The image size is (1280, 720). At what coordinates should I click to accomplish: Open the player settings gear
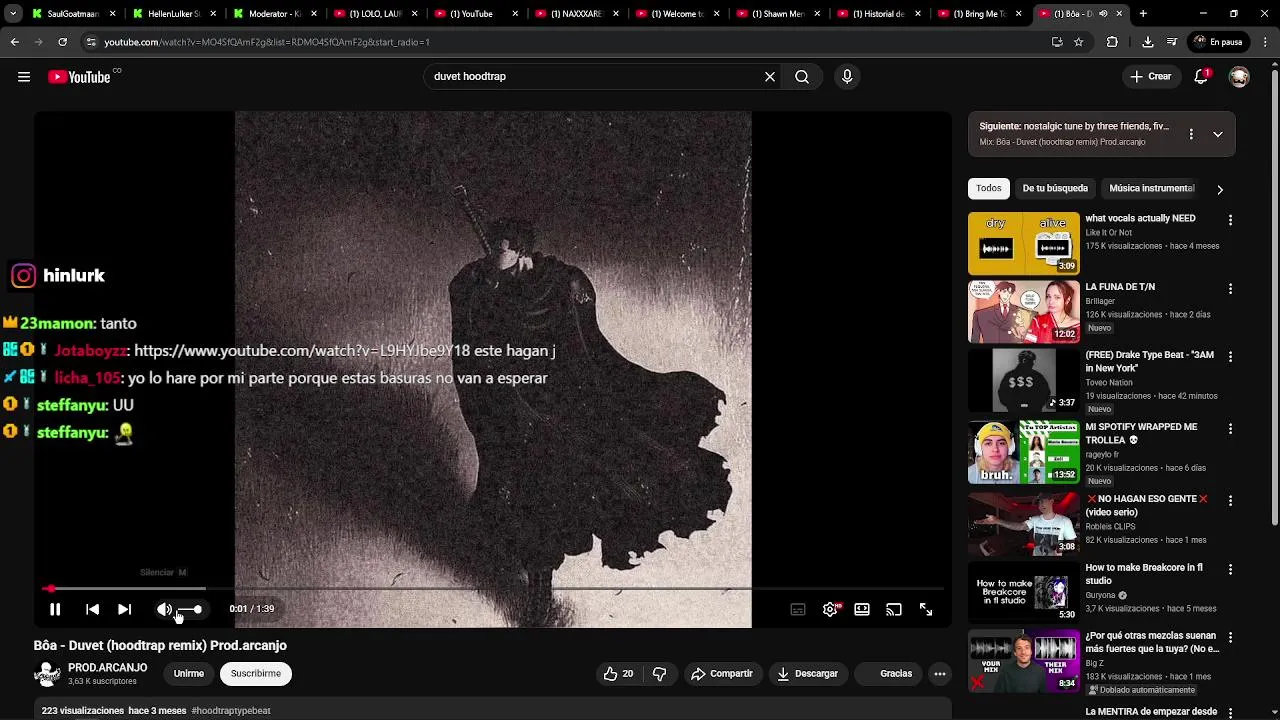[x=830, y=609]
